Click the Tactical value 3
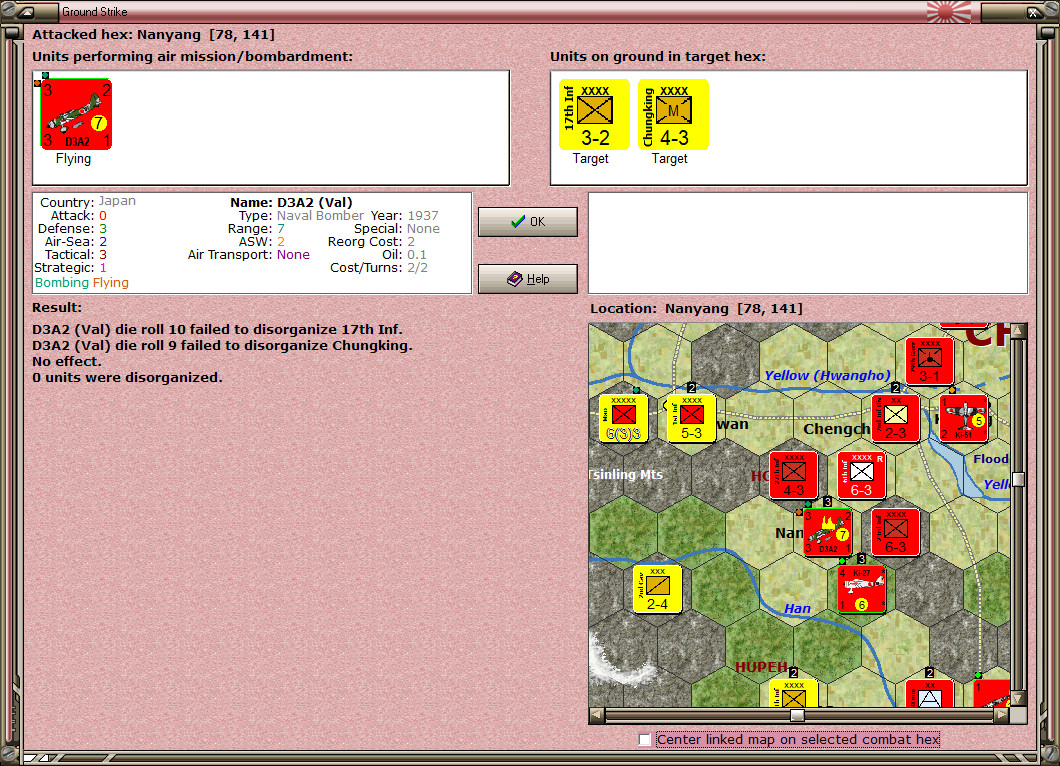 [103, 255]
